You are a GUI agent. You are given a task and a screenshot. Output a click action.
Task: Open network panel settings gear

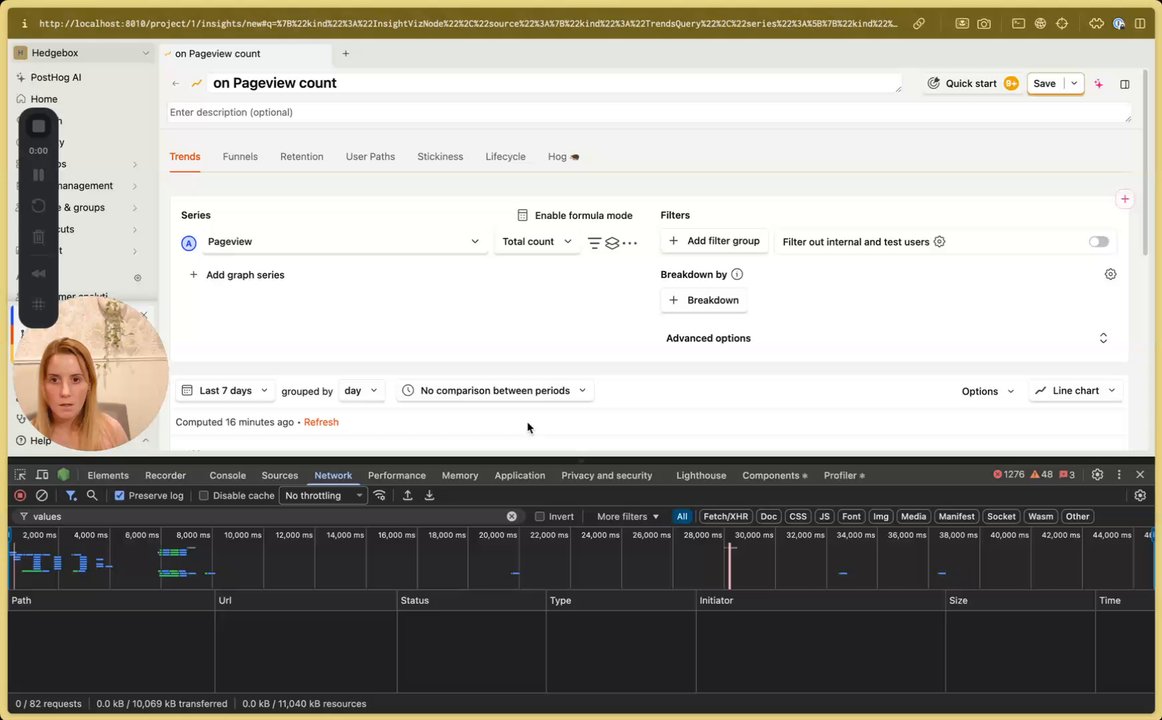click(x=1140, y=496)
